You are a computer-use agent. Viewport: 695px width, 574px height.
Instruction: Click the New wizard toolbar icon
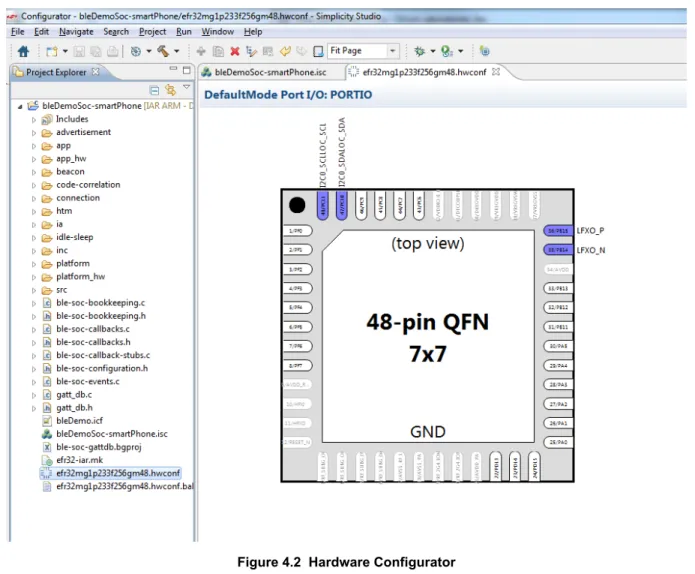tap(52, 51)
